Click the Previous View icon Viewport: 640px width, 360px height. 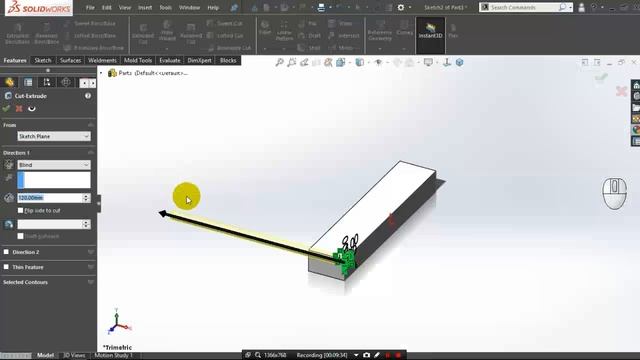click(304, 62)
